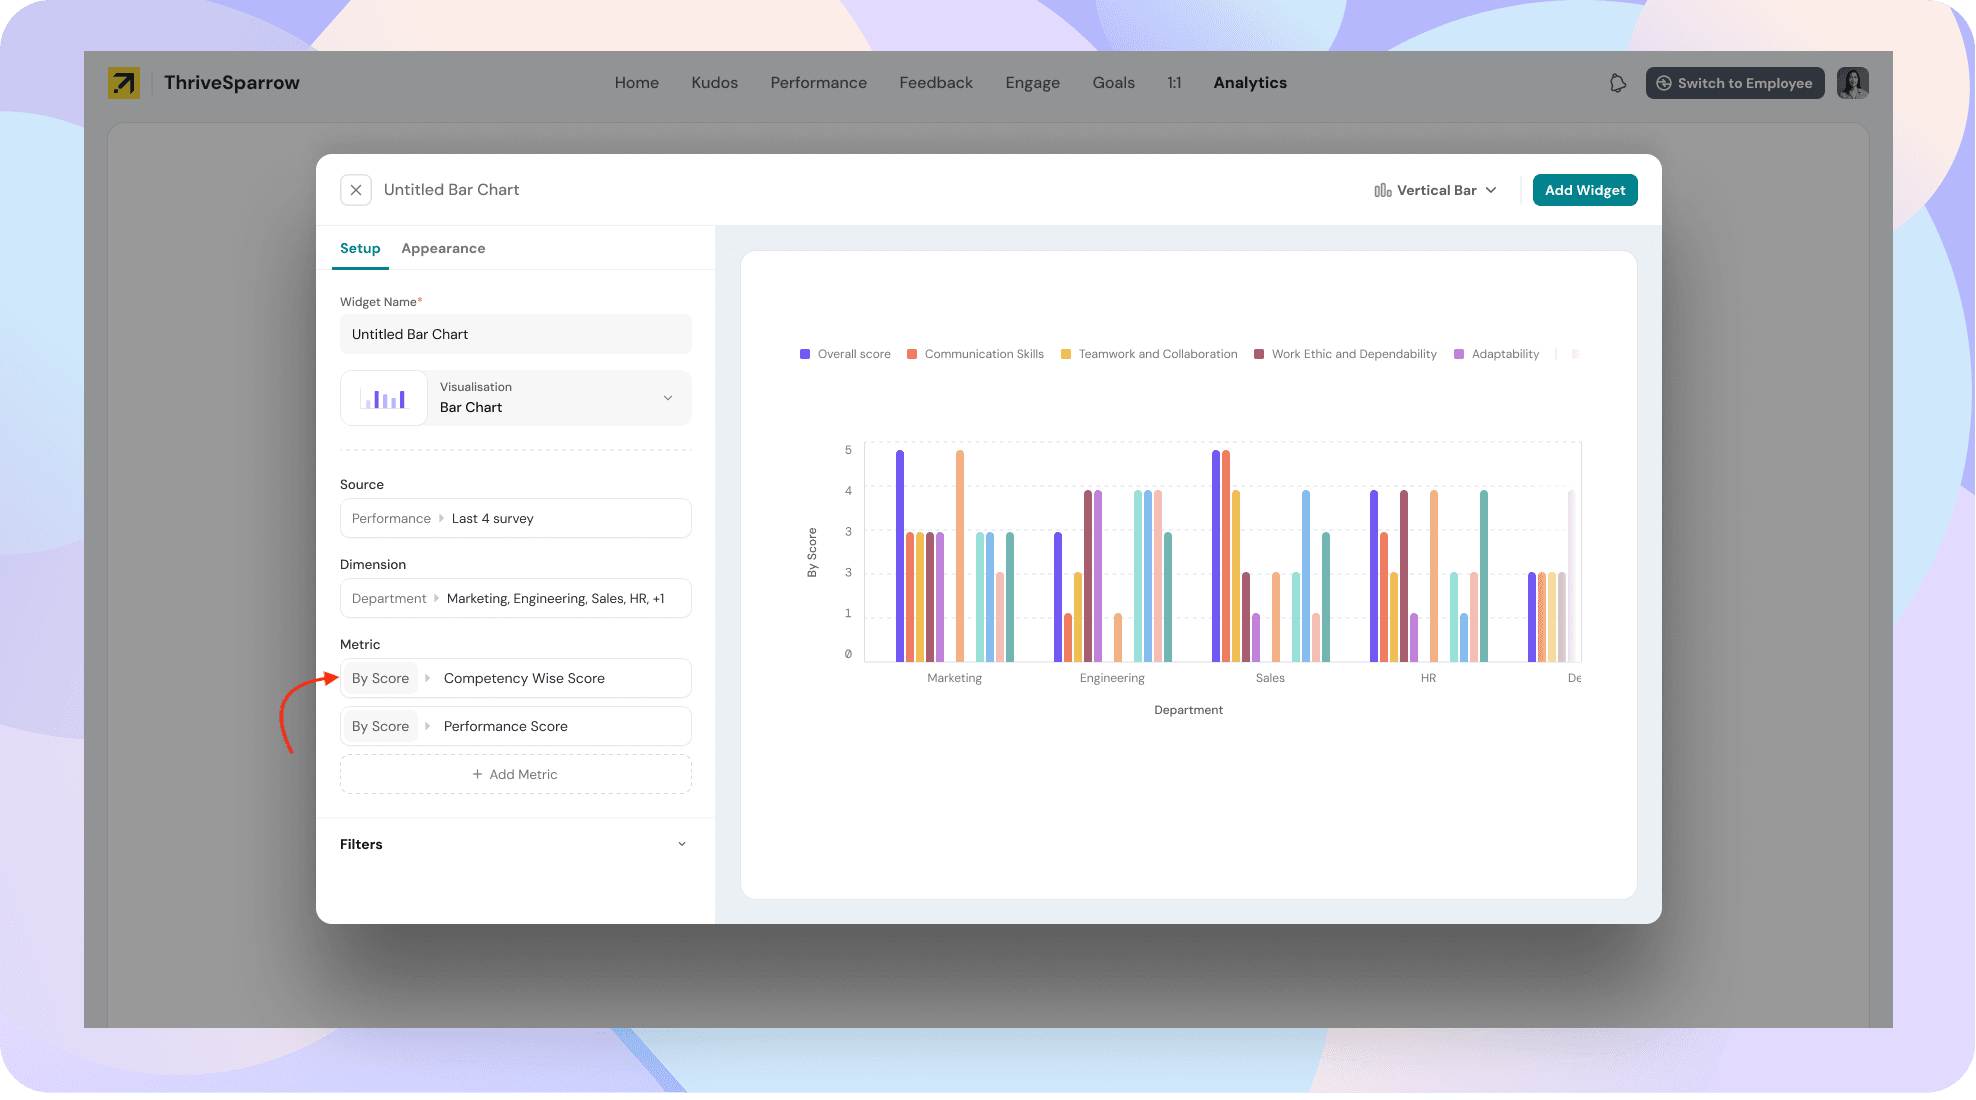Open the Kudos menu
1976x1100 pixels.
(715, 83)
